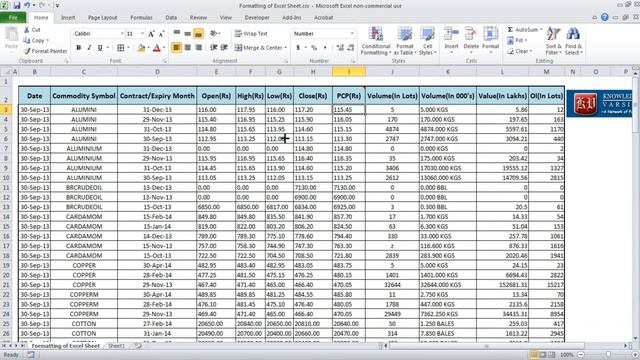
Task: Decrease the cell indent
Action: tap(213, 48)
